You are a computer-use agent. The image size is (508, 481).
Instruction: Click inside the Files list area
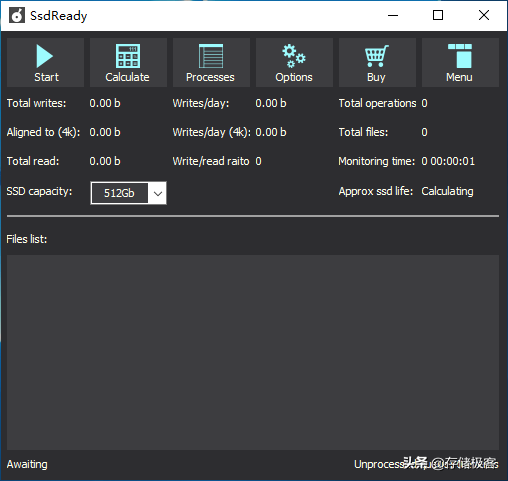point(253,352)
